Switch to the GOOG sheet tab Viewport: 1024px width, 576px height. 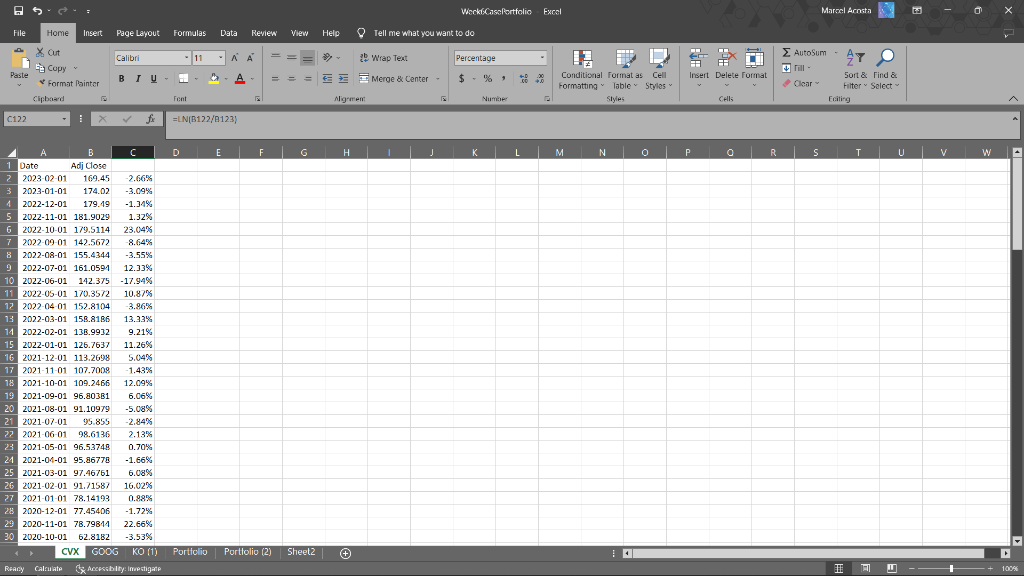tap(104, 552)
